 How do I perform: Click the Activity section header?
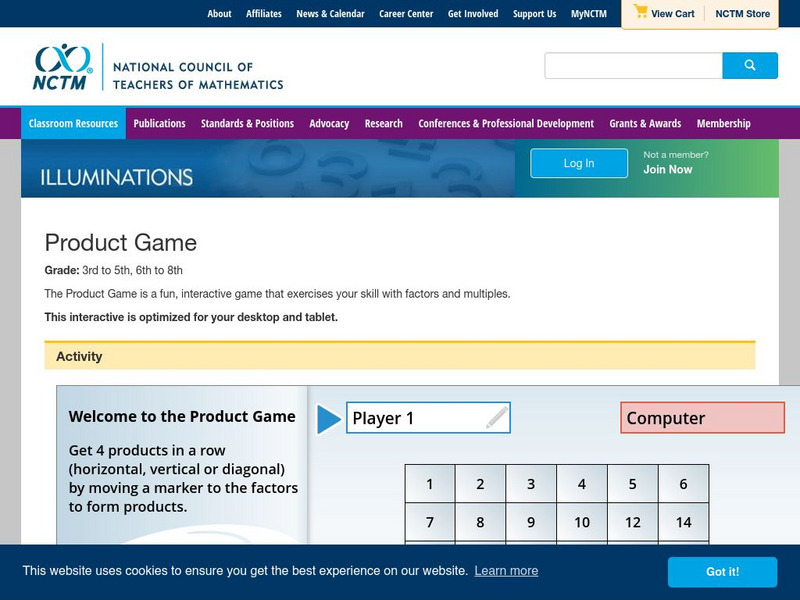pyautogui.click(x=400, y=356)
